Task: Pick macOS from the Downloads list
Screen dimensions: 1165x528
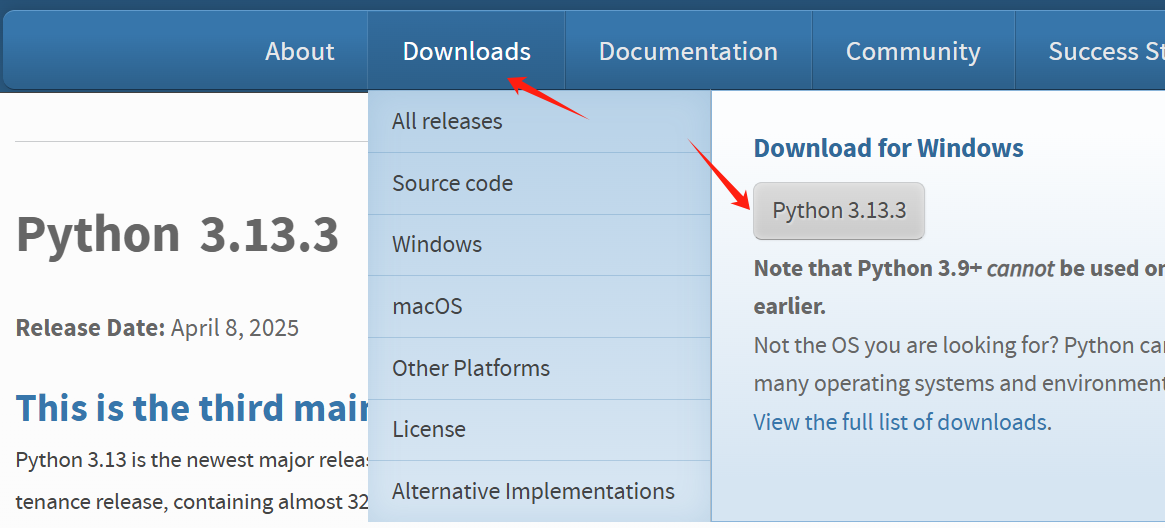Action: (539, 306)
